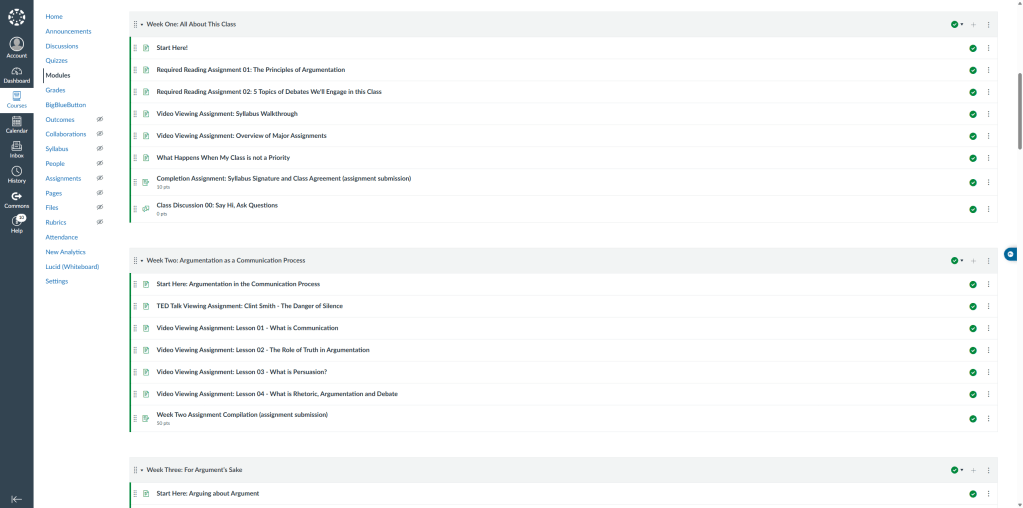Screen dimensions: 1023x508
Task: Open the Help icon
Action: pyautogui.click(x=16, y=224)
